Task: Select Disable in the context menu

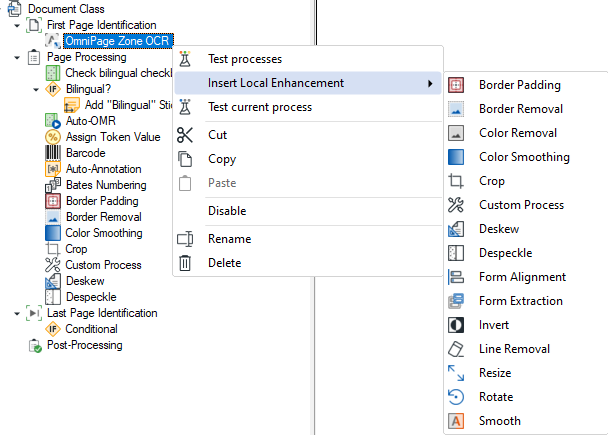Action: 226,211
